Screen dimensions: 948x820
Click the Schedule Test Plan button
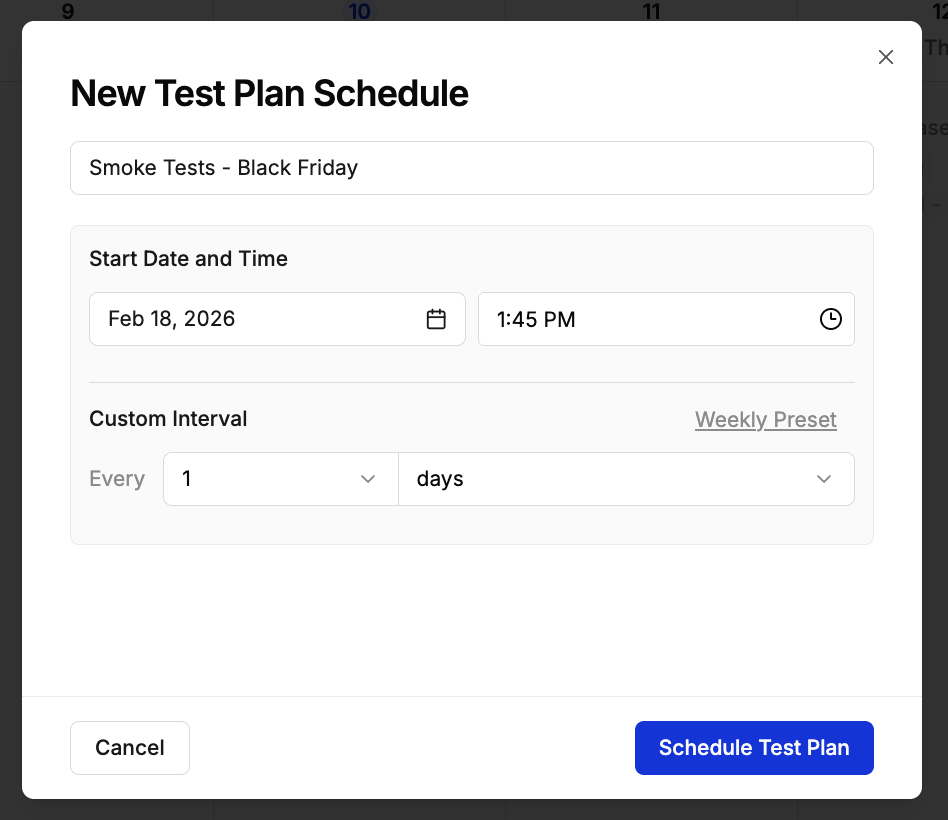point(754,747)
